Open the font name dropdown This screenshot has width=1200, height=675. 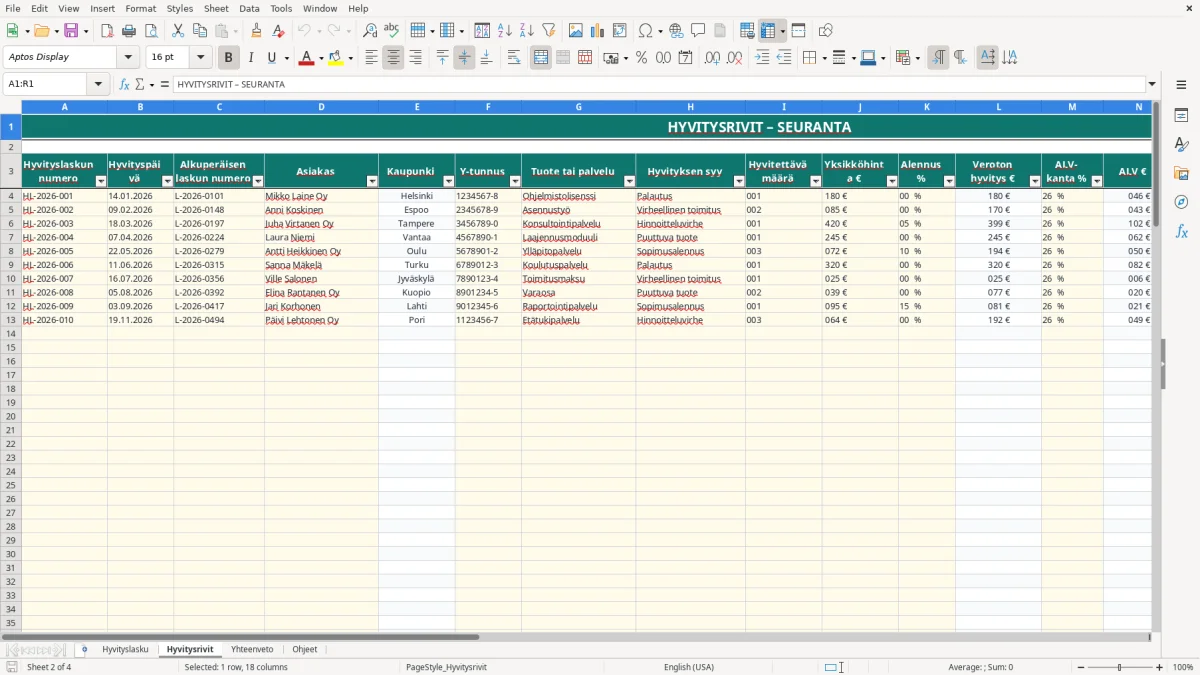pyautogui.click(x=128, y=58)
